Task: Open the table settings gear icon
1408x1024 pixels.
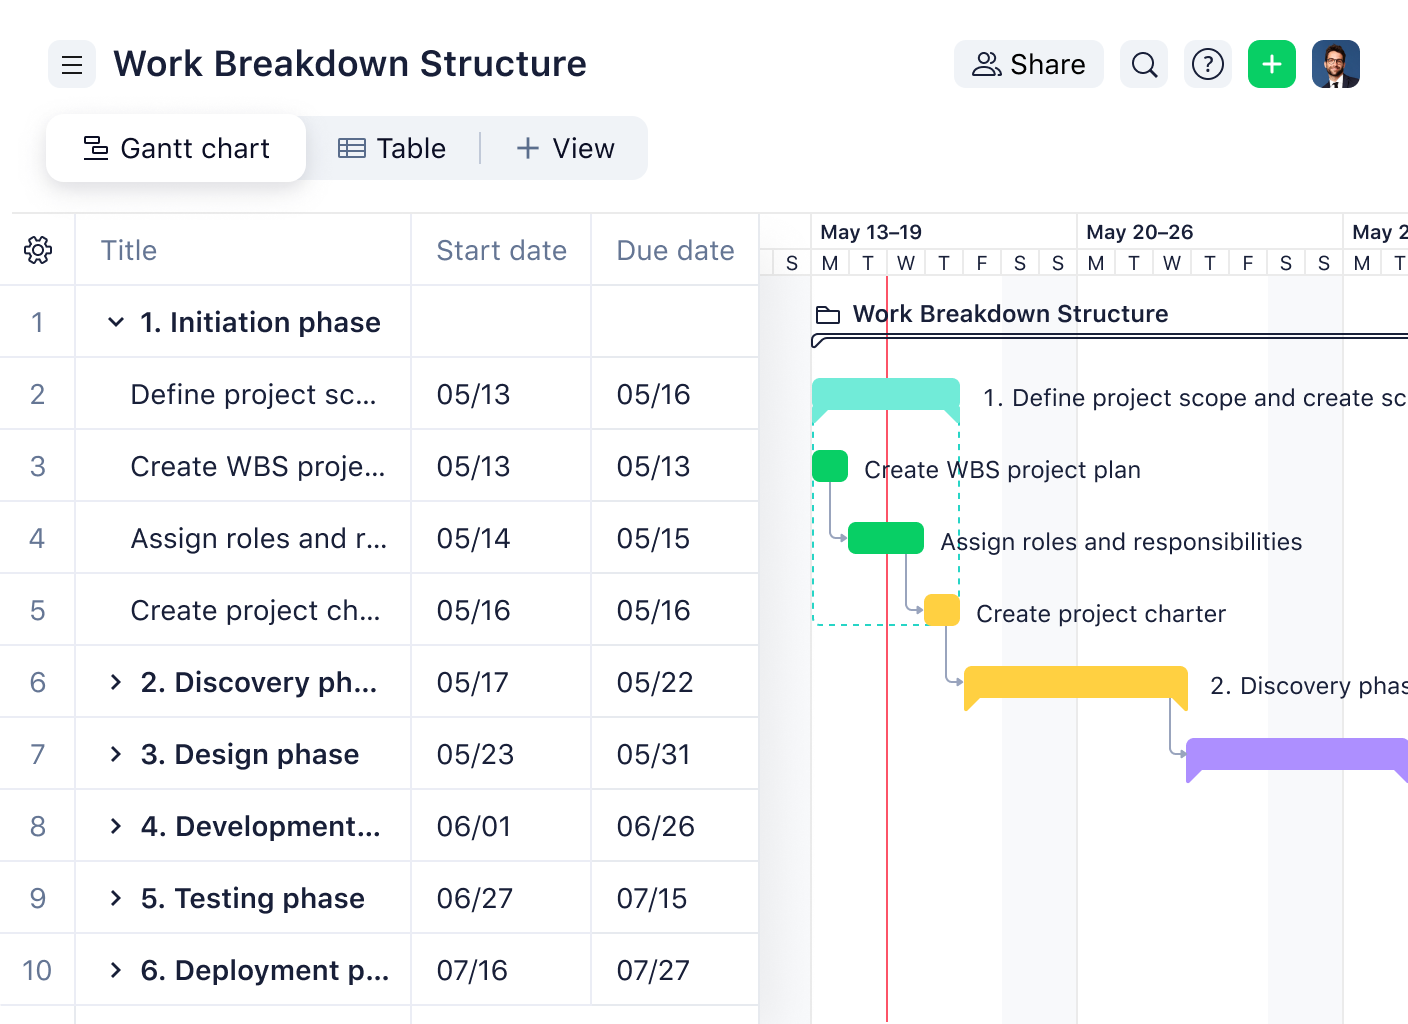Action: point(37,250)
